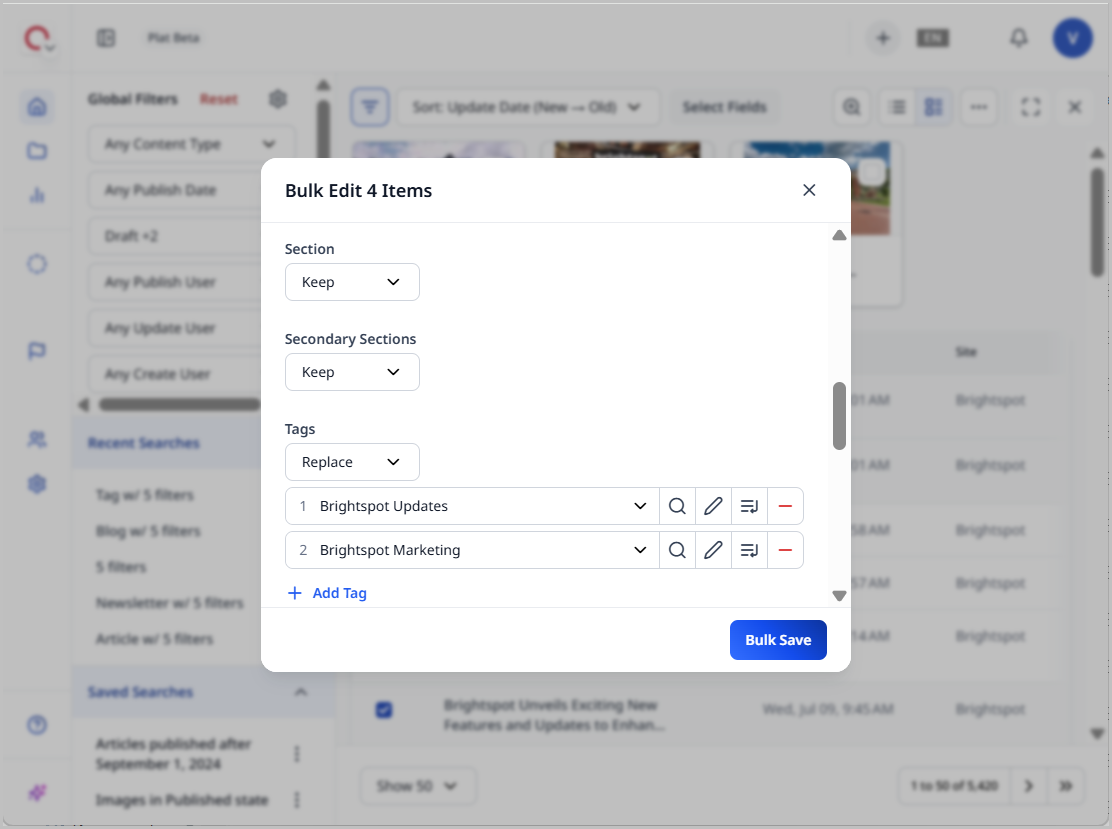The image size is (1112, 829).
Task: Open the Section Keep dropdown
Action: [x=352, y=282]
